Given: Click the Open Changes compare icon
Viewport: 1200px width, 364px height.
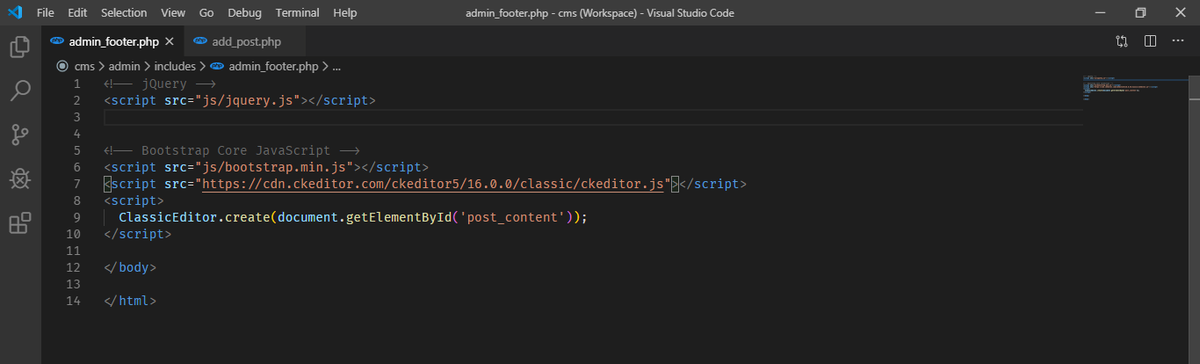Looking at the screenshot, I should 1121,41.
